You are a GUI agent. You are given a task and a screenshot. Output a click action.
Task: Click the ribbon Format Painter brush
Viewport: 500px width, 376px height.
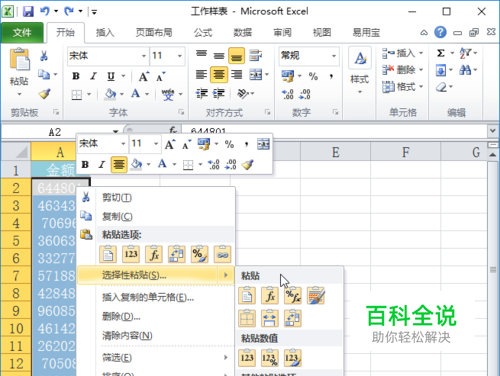(44, 94)
